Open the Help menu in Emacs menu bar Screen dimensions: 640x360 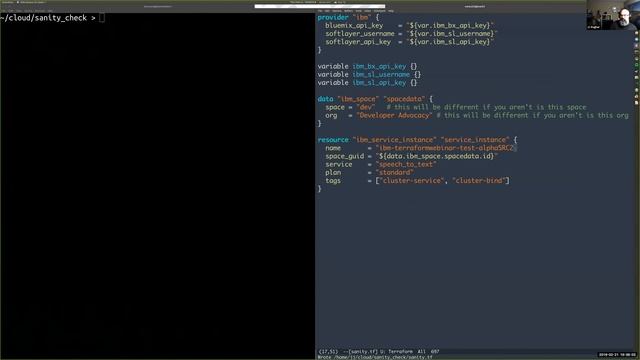click(391, 11)
